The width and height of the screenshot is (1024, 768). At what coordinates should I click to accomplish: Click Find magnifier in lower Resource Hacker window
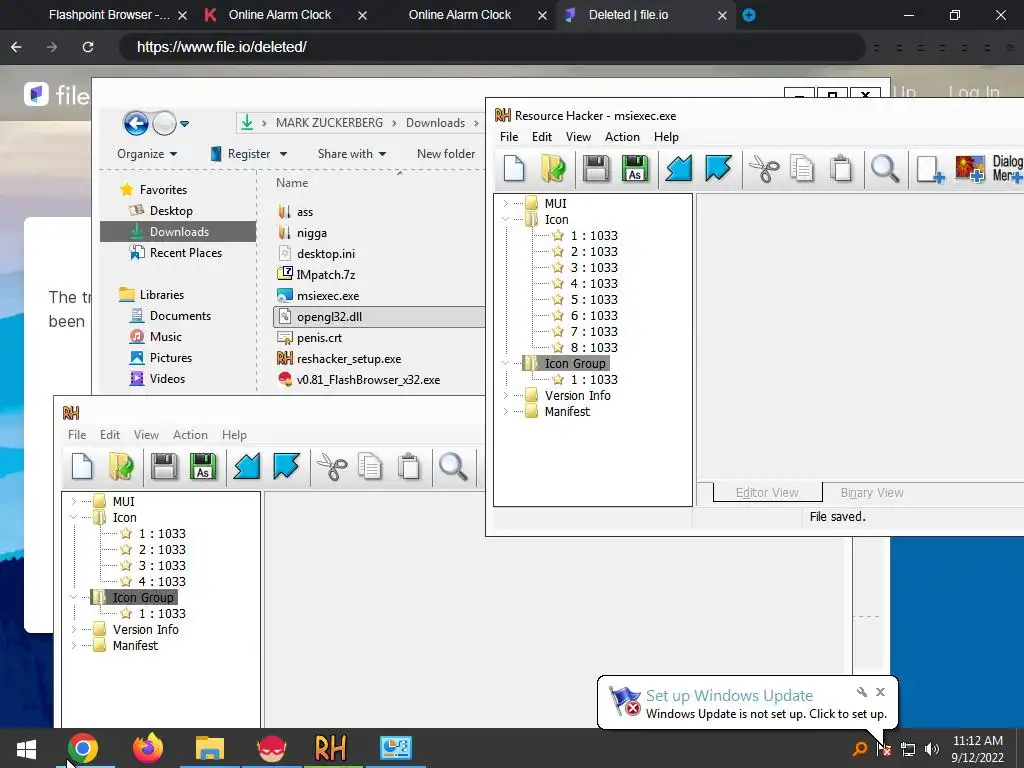tap(453, 467)
